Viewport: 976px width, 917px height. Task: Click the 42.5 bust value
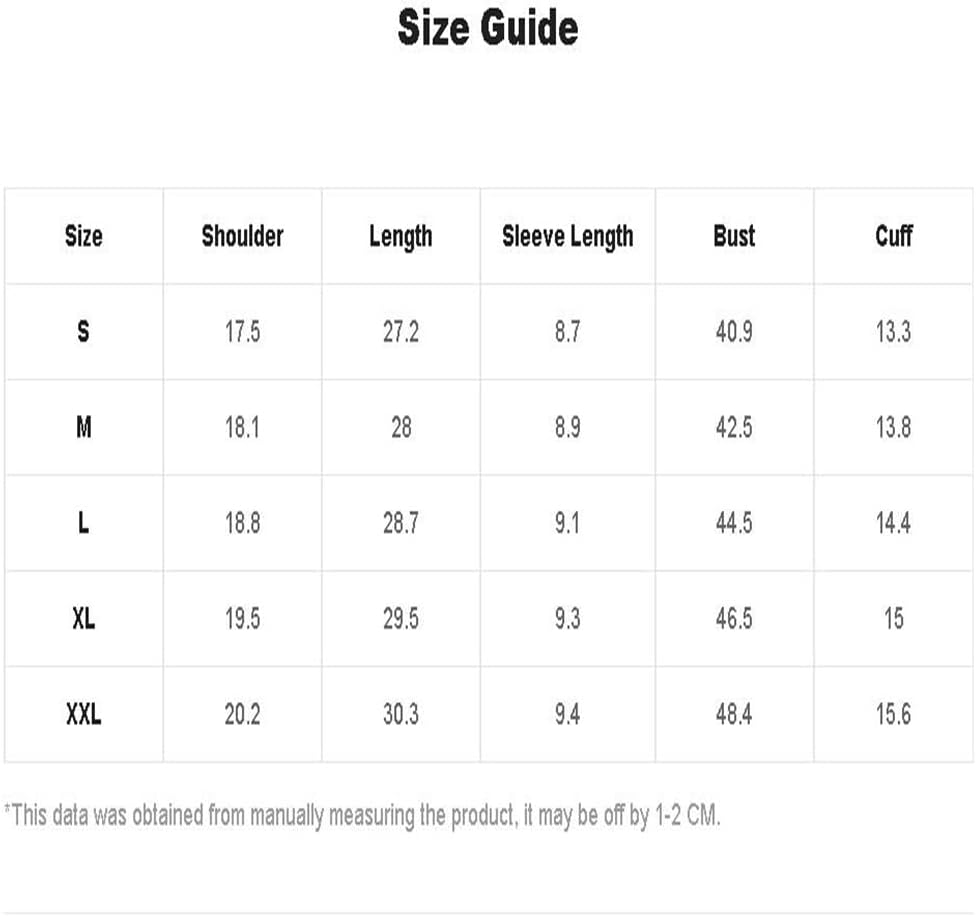734,428
